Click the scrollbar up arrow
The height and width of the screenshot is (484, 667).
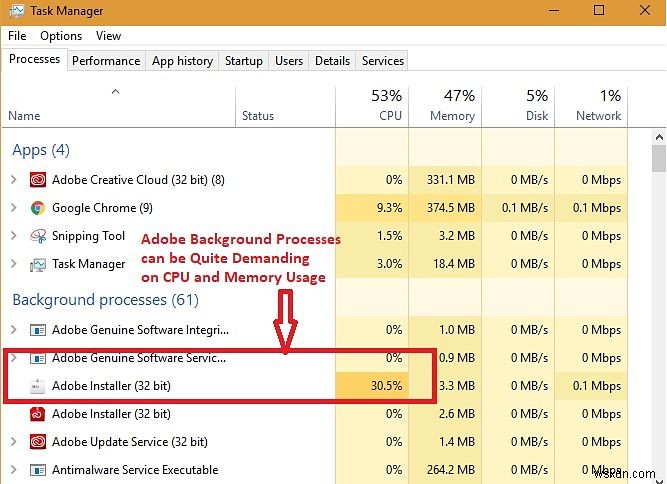pyautogui.click(x=659, y=137)
